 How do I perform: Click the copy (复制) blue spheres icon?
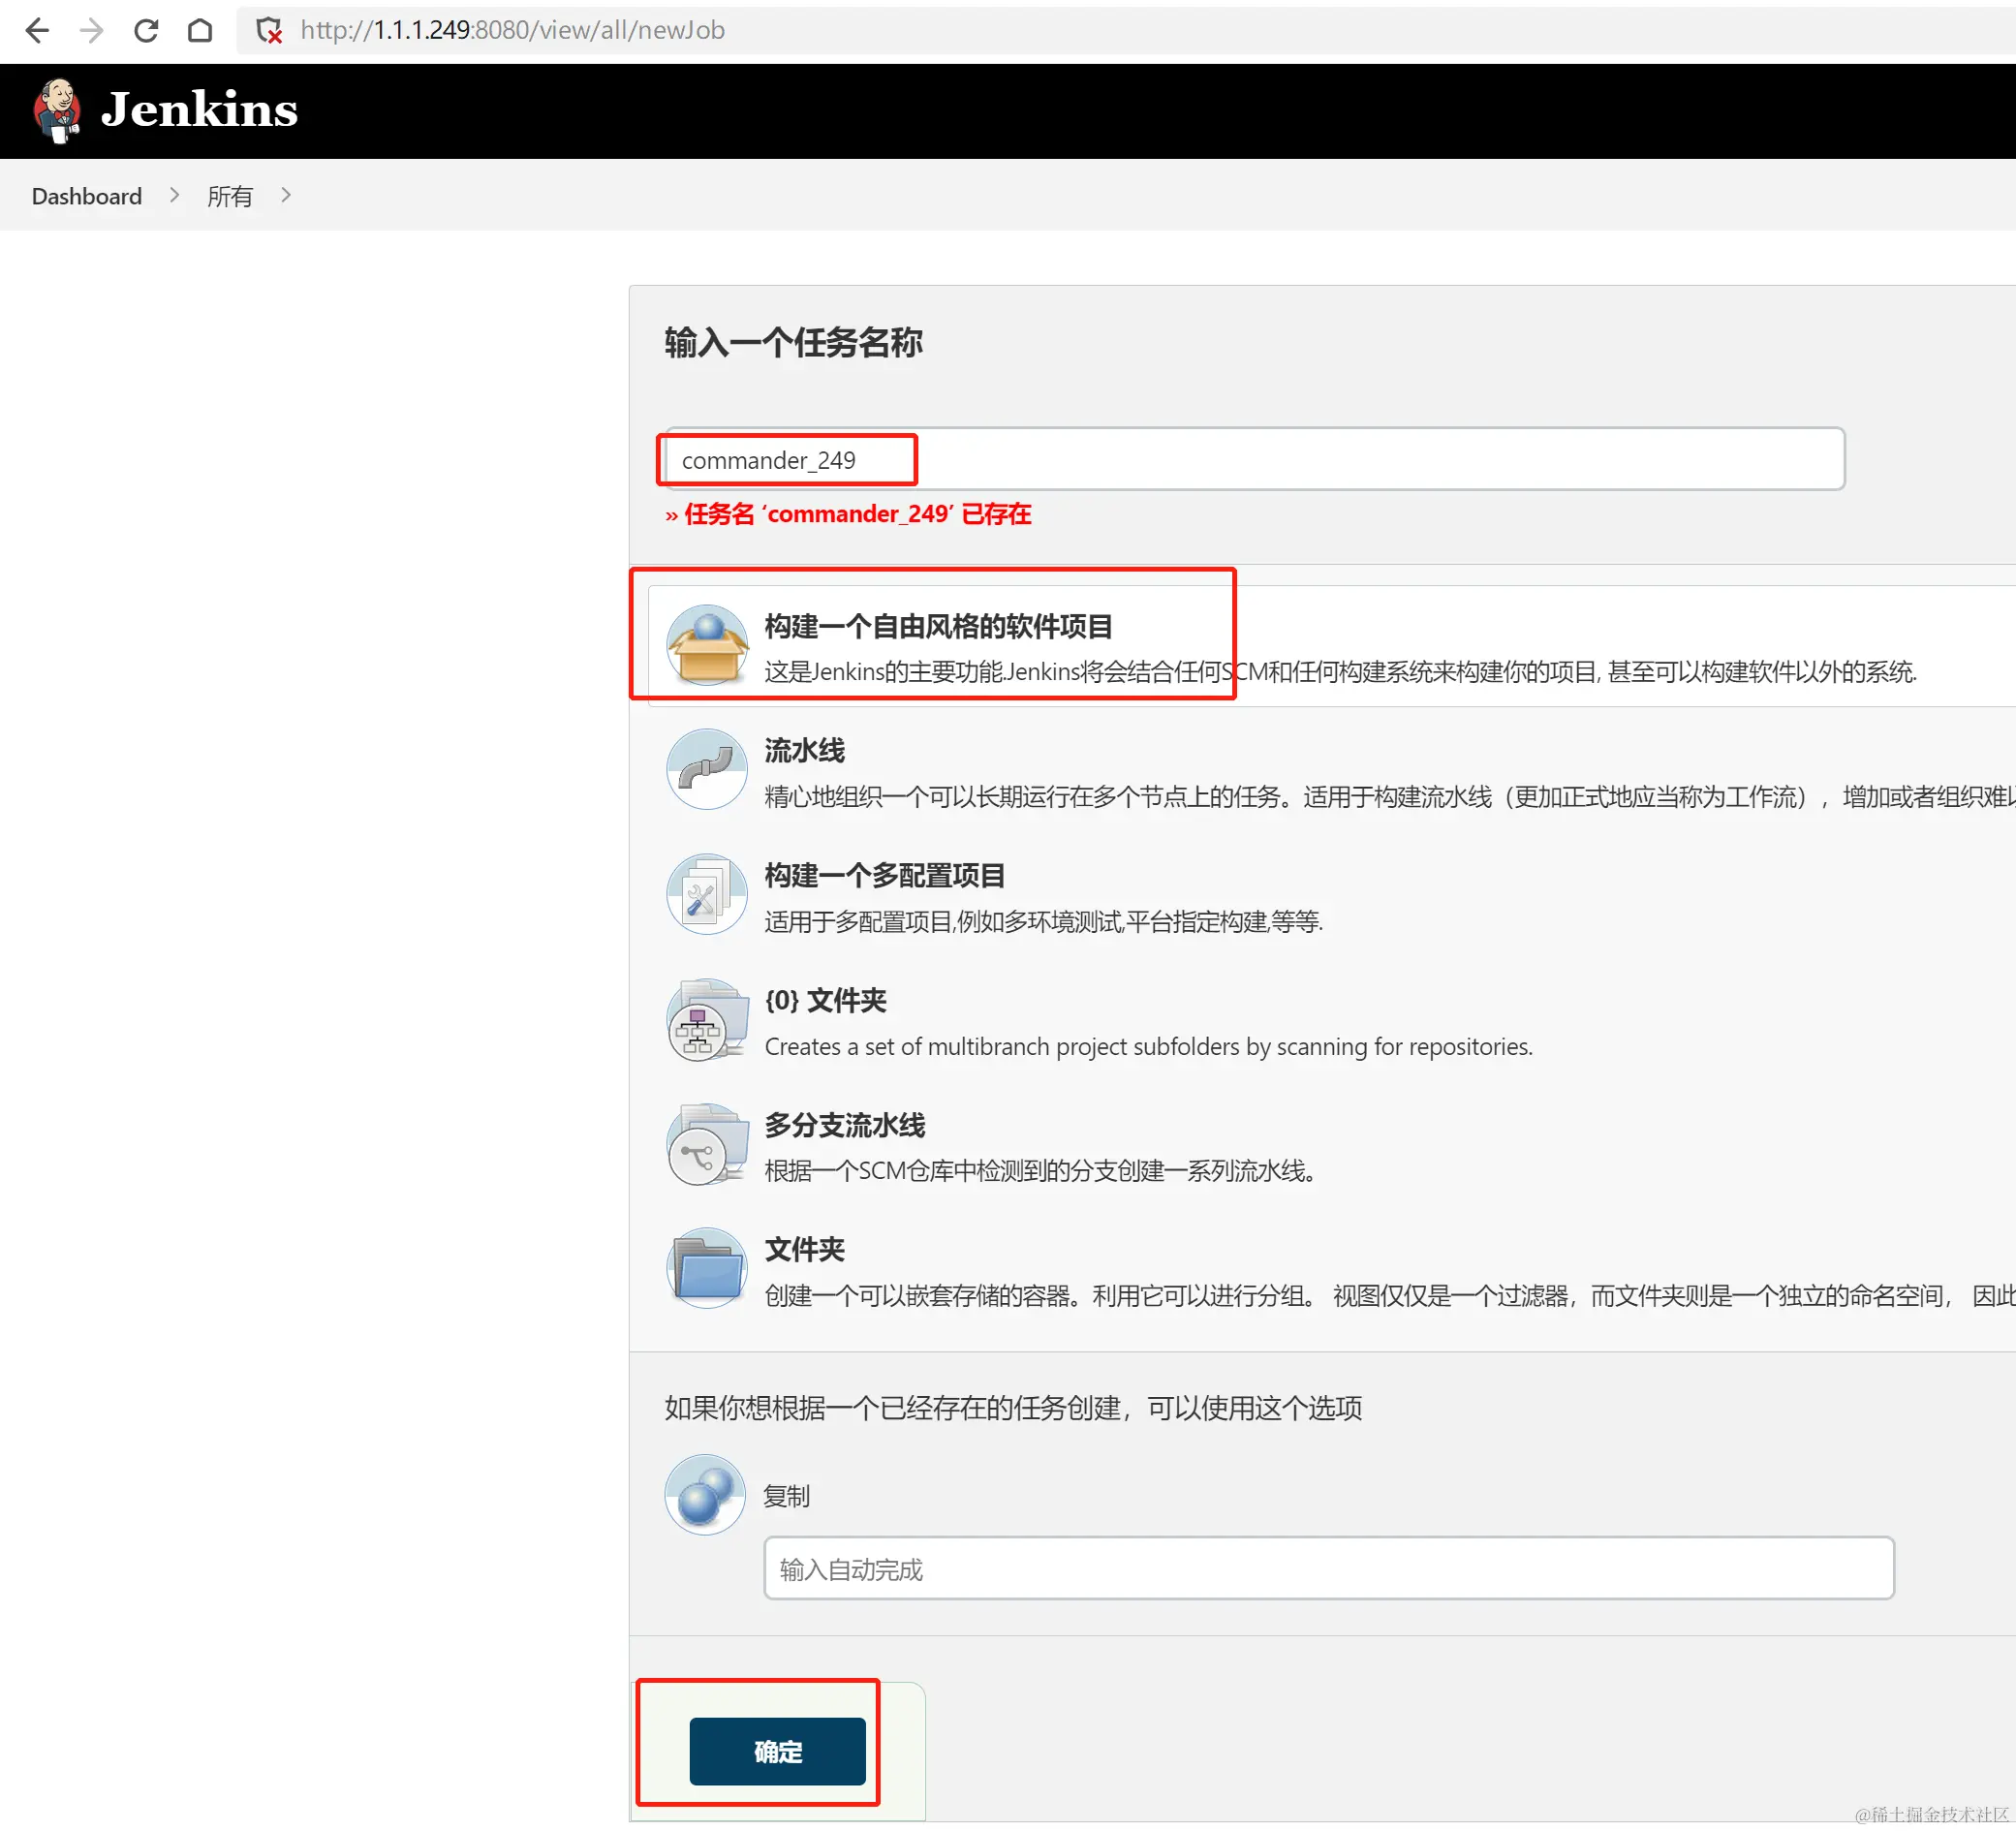[x=705, y=1494]
